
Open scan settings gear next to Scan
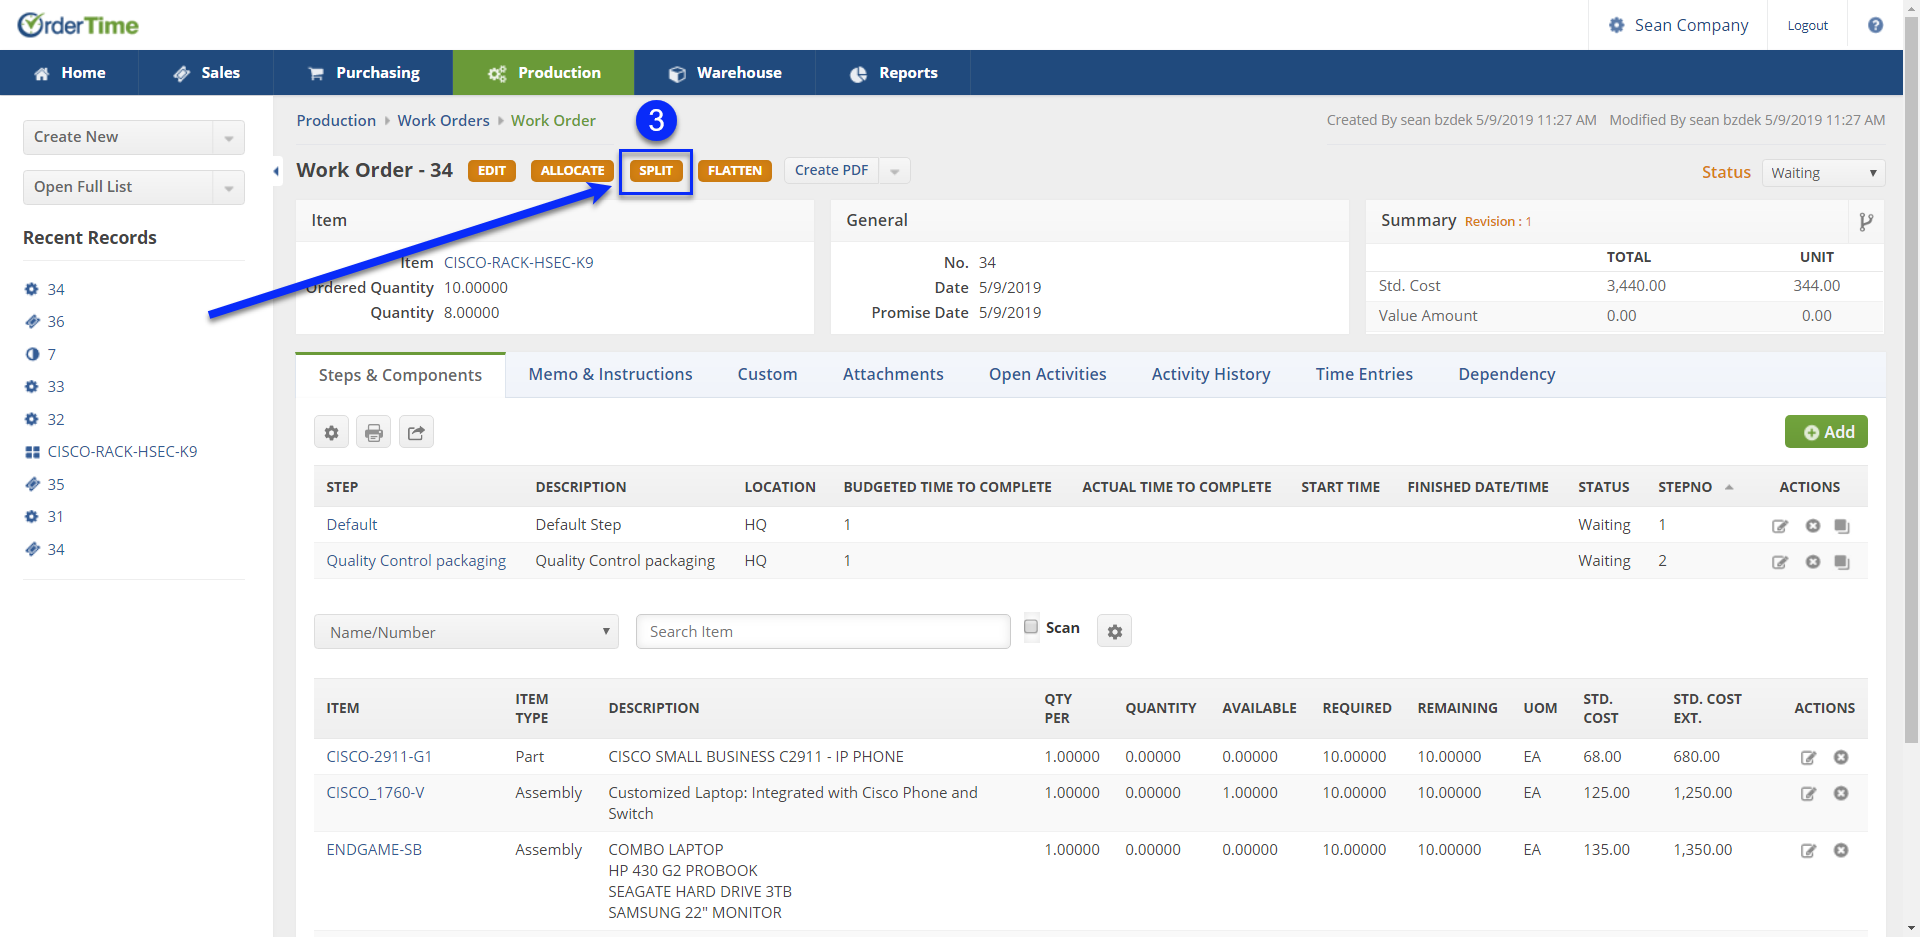coord(1114,632)
